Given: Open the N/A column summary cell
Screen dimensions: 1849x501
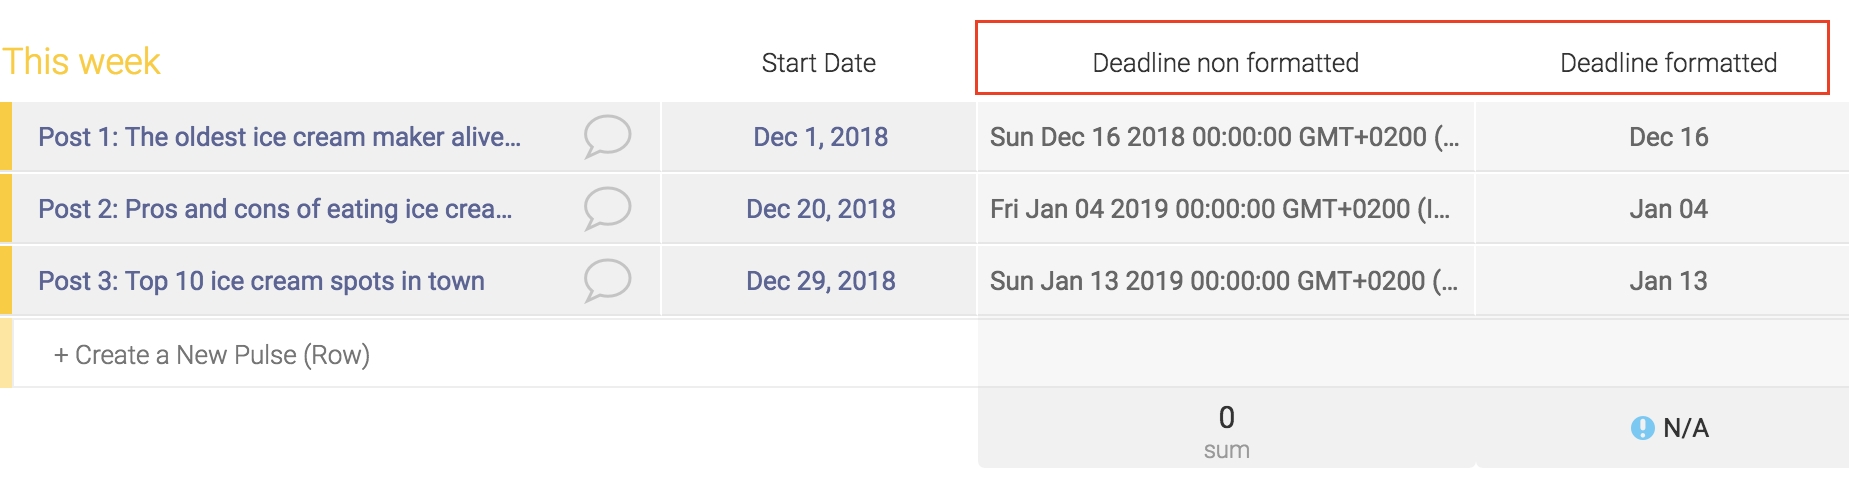Looking at the screenshot, I should (x=1663, y=428).
